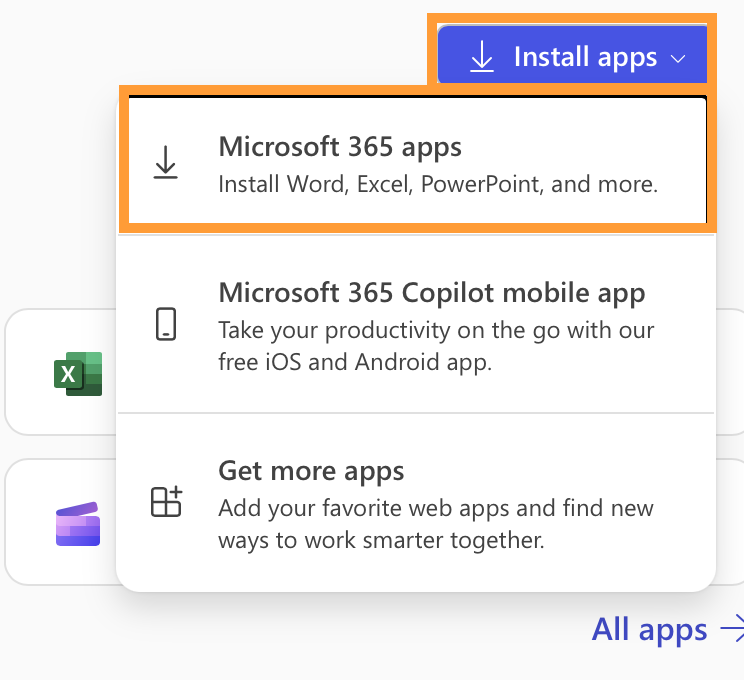The width and height of the screenshot is (744, 680).
Task: Click 'free iOS and Android app.' description text
Action: click(x=355, y=362)
